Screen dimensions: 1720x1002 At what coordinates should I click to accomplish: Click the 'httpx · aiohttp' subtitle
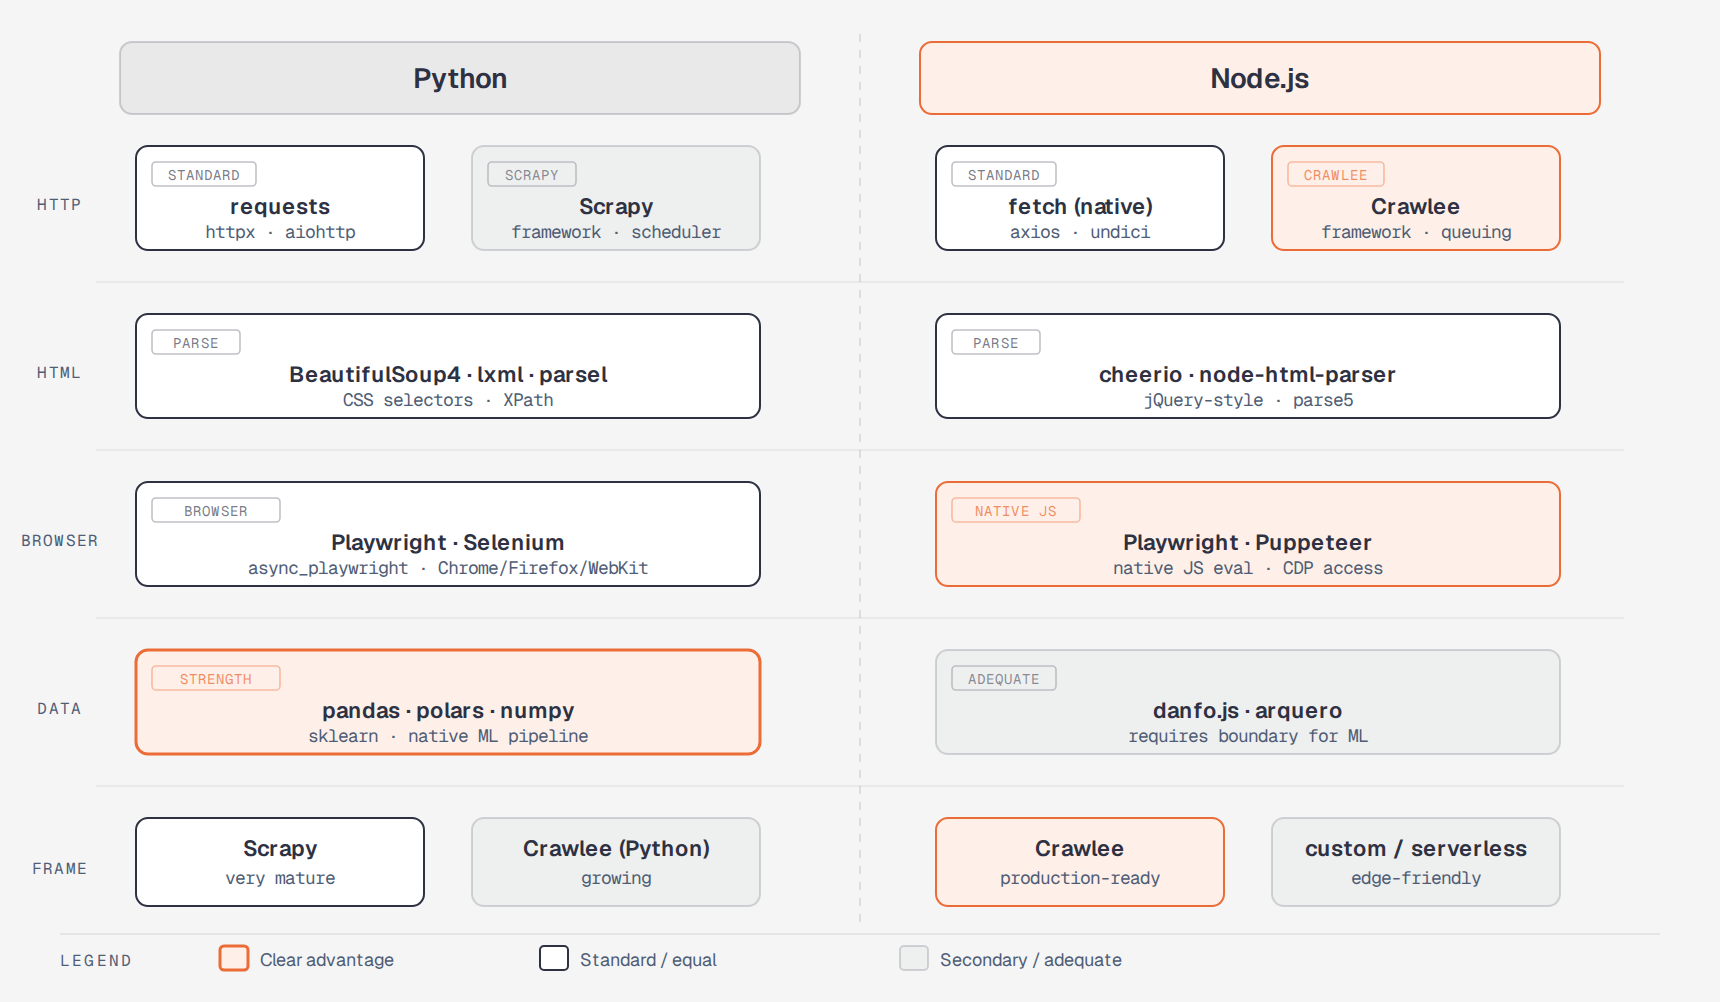point(280,232)
